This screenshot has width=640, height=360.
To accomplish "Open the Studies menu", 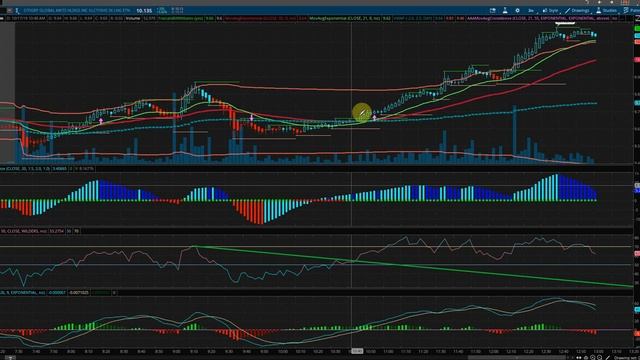I will click(x=607, y=10).
